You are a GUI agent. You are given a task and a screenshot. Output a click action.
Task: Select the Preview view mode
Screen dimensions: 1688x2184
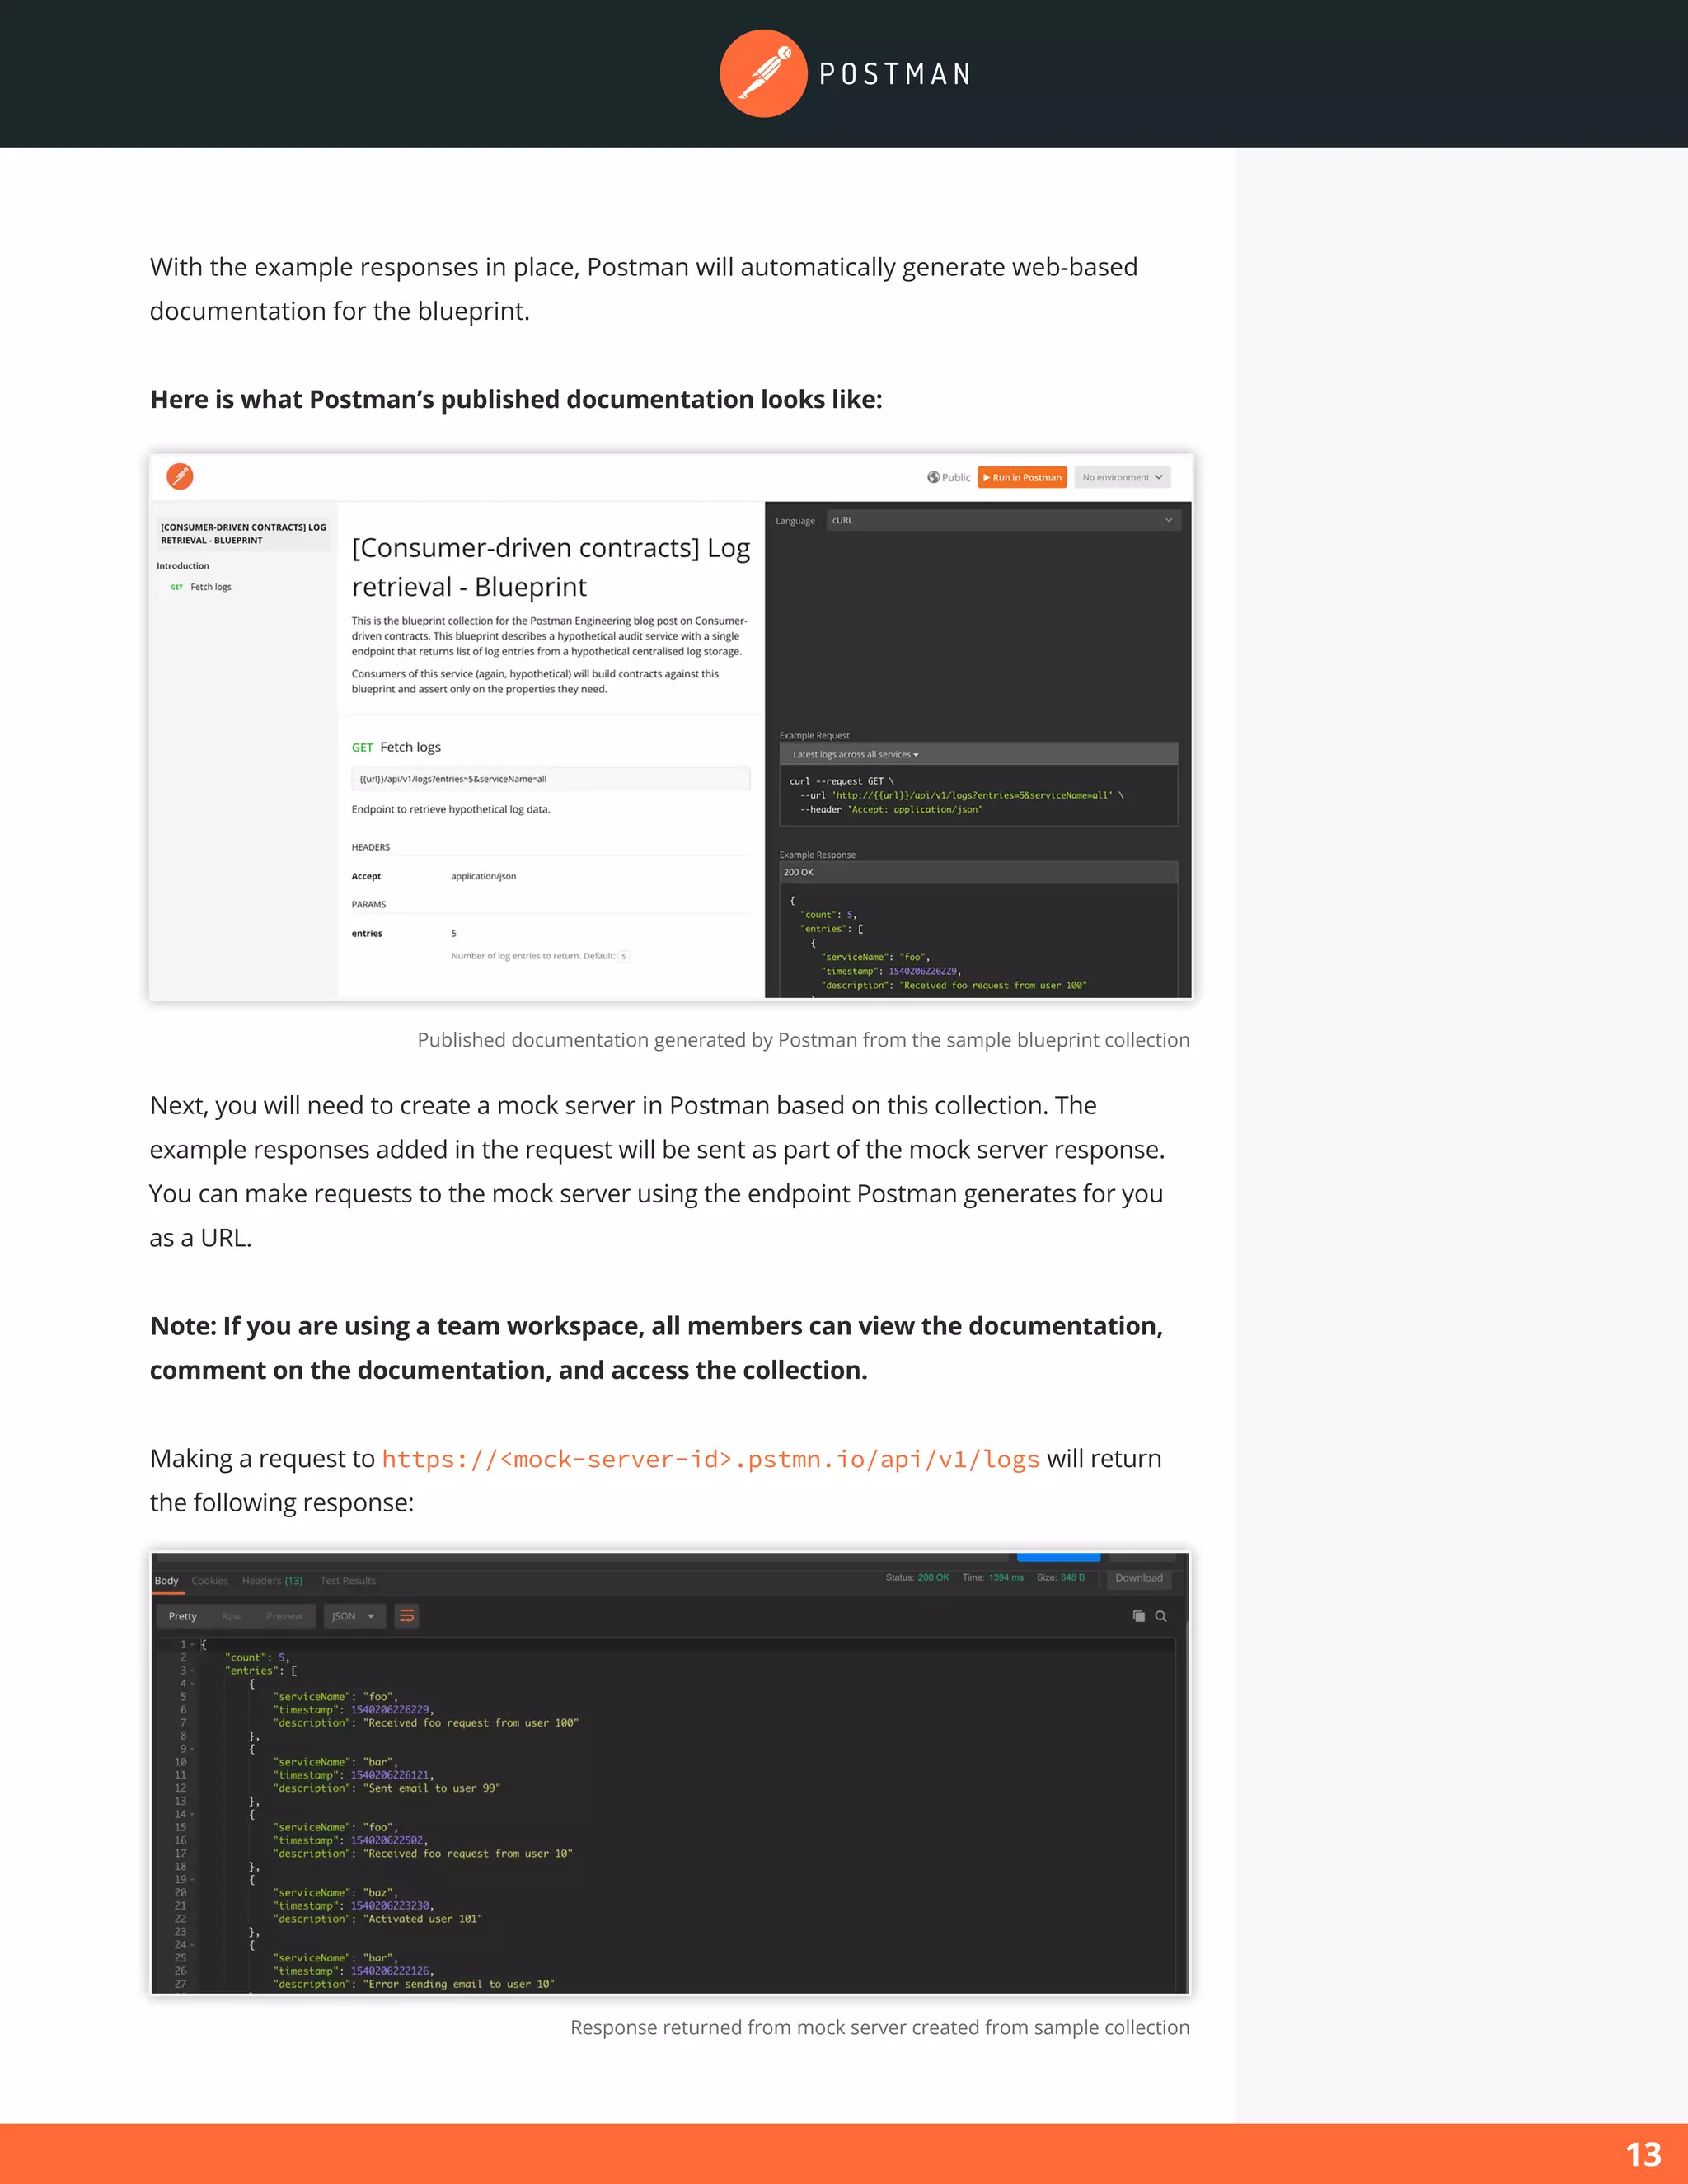pos(284,1616)
